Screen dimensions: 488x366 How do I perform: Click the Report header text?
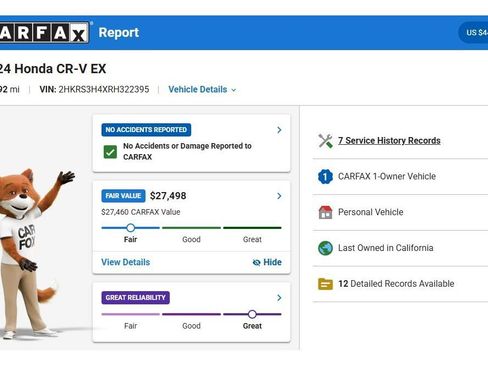(x=119, y=33)
